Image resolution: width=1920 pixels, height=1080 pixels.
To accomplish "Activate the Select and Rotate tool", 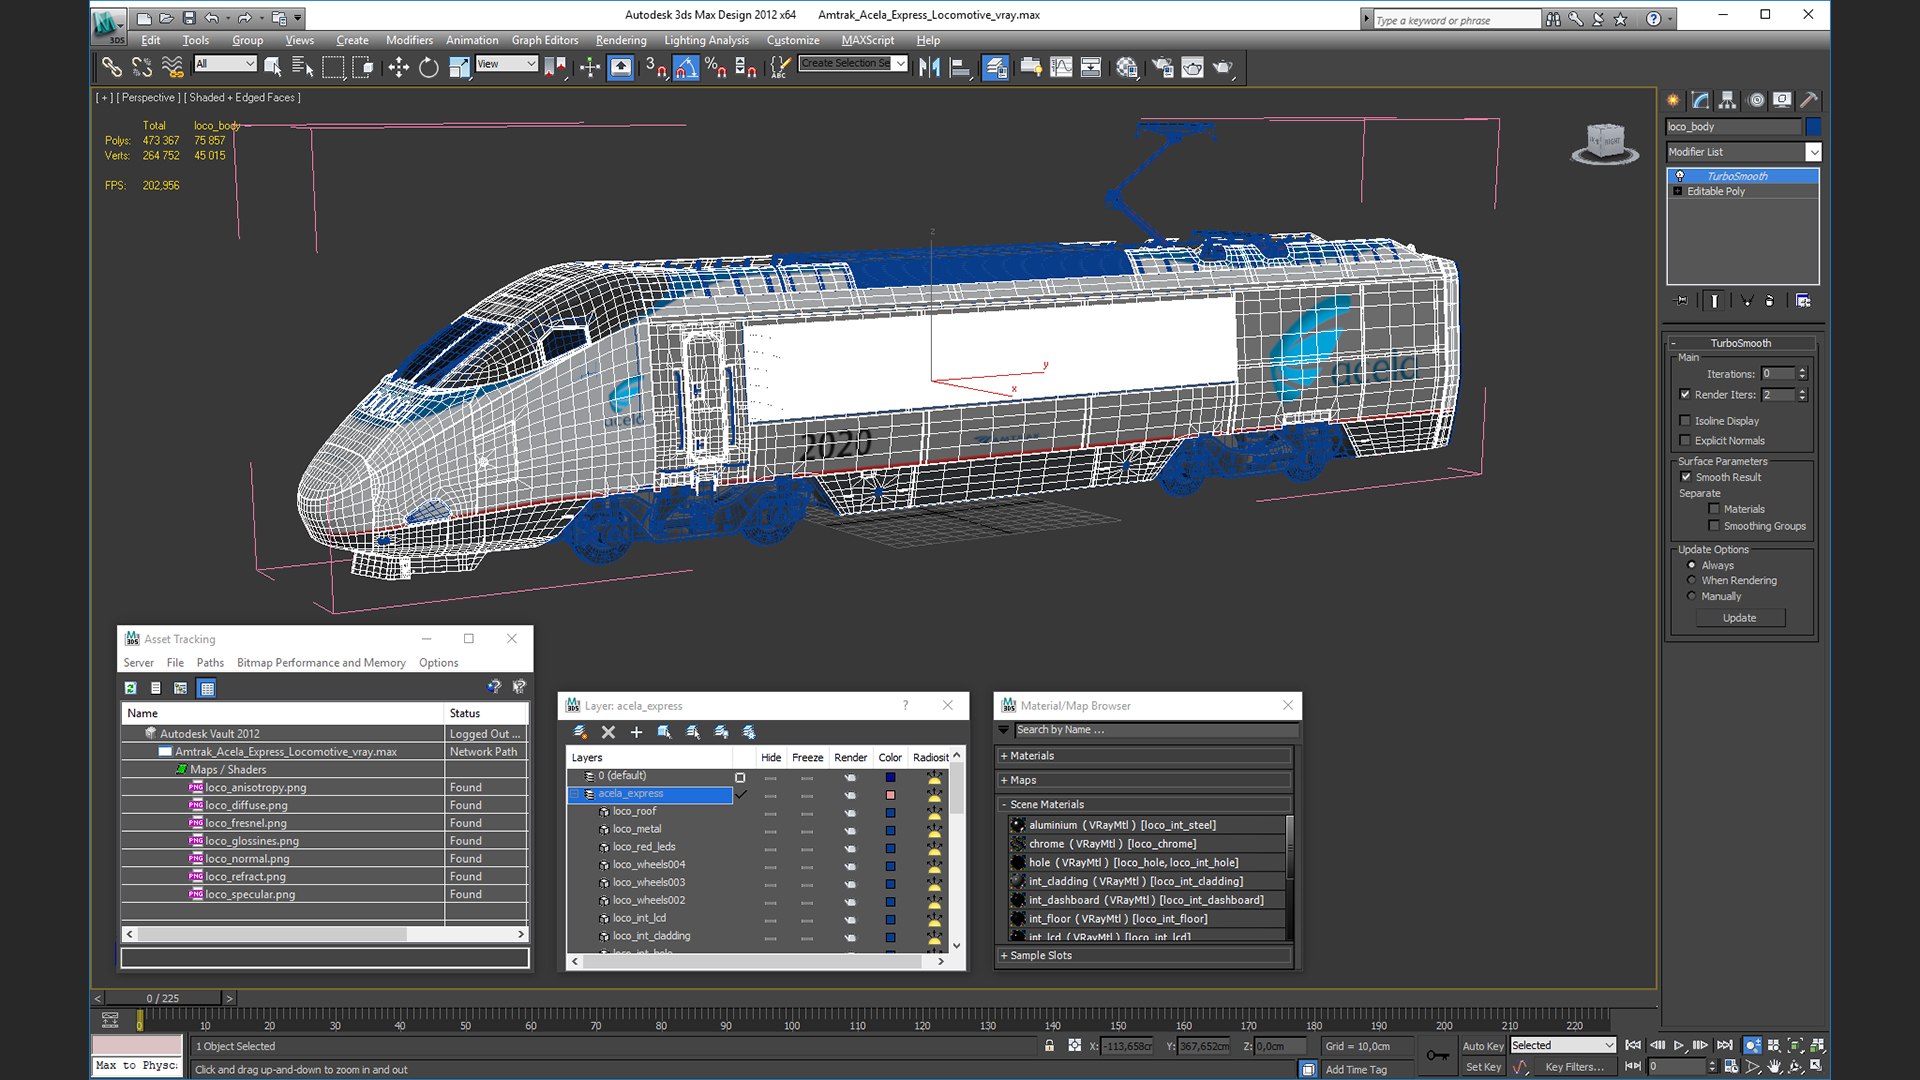I will point(428,67).
